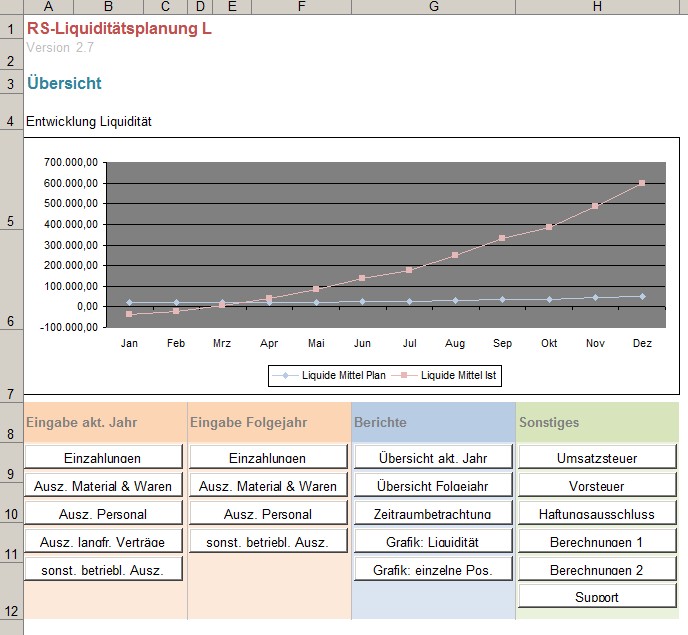This screenshot has width=688, height=635.
Task: Open Ausz. langfr. Verträge button
Action: [103, 542]
